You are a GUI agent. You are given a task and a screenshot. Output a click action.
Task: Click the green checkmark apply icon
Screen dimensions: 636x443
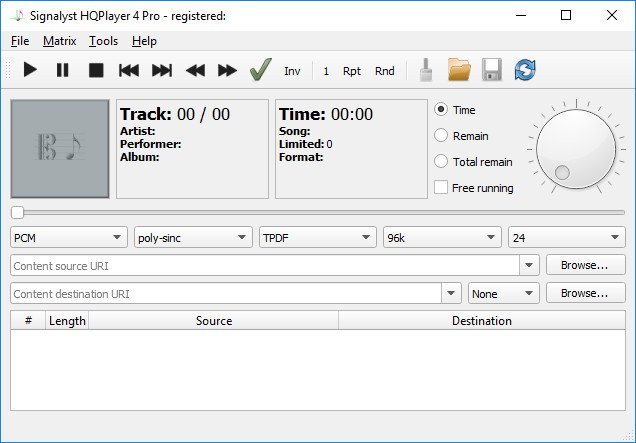point(260,70)
